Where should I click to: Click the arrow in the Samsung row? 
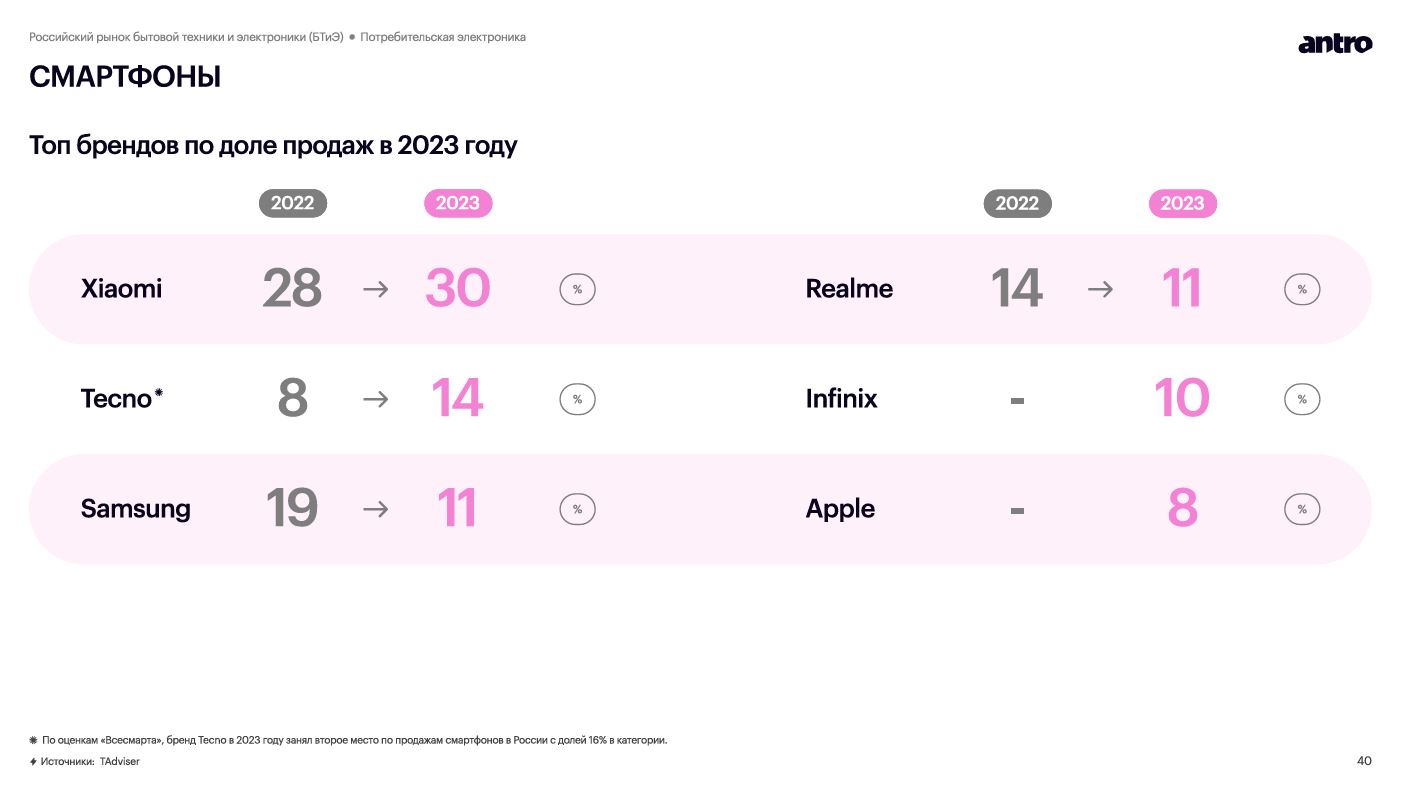pyautogui.click(x=375, y=509)
